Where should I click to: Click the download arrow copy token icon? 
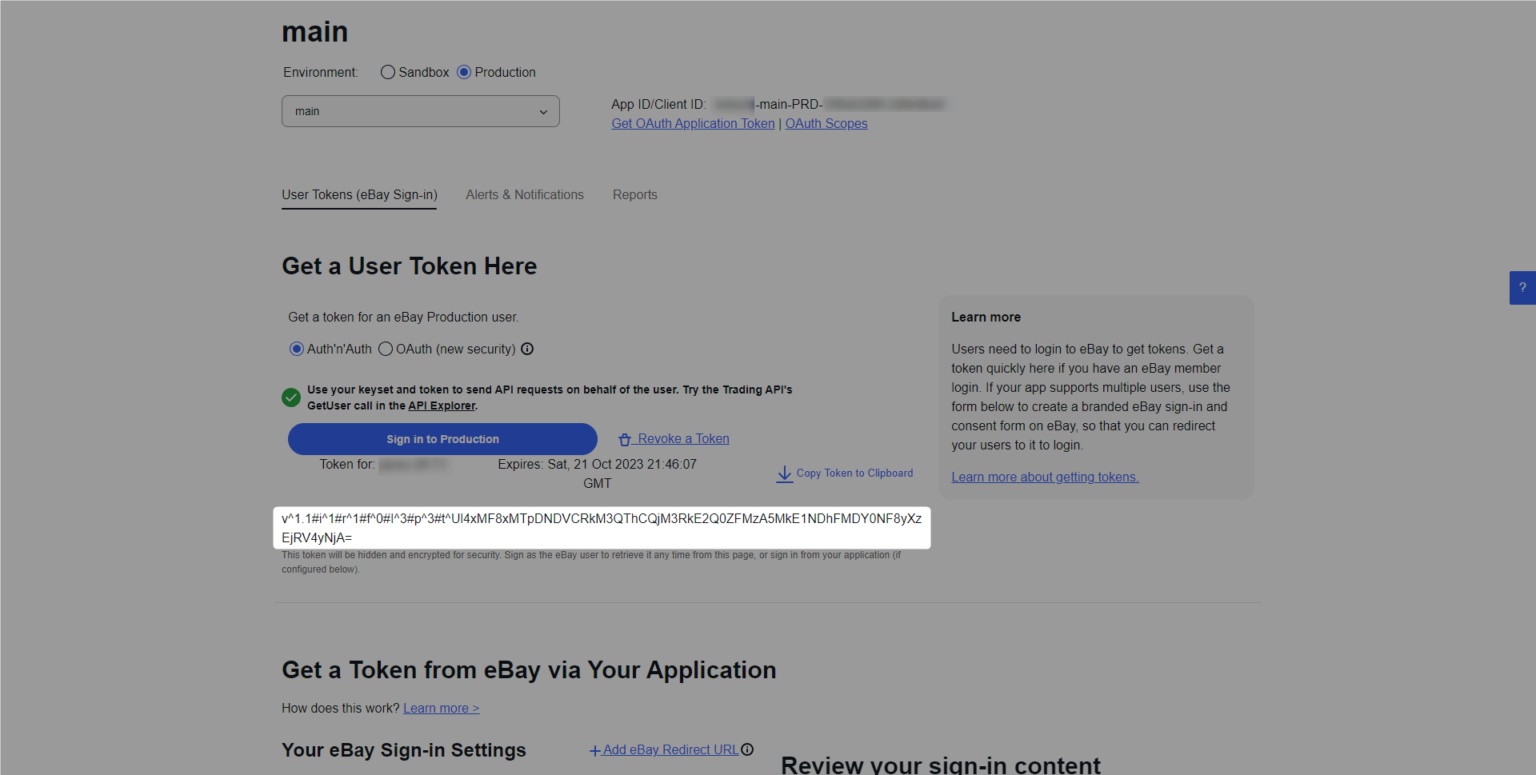784,474
